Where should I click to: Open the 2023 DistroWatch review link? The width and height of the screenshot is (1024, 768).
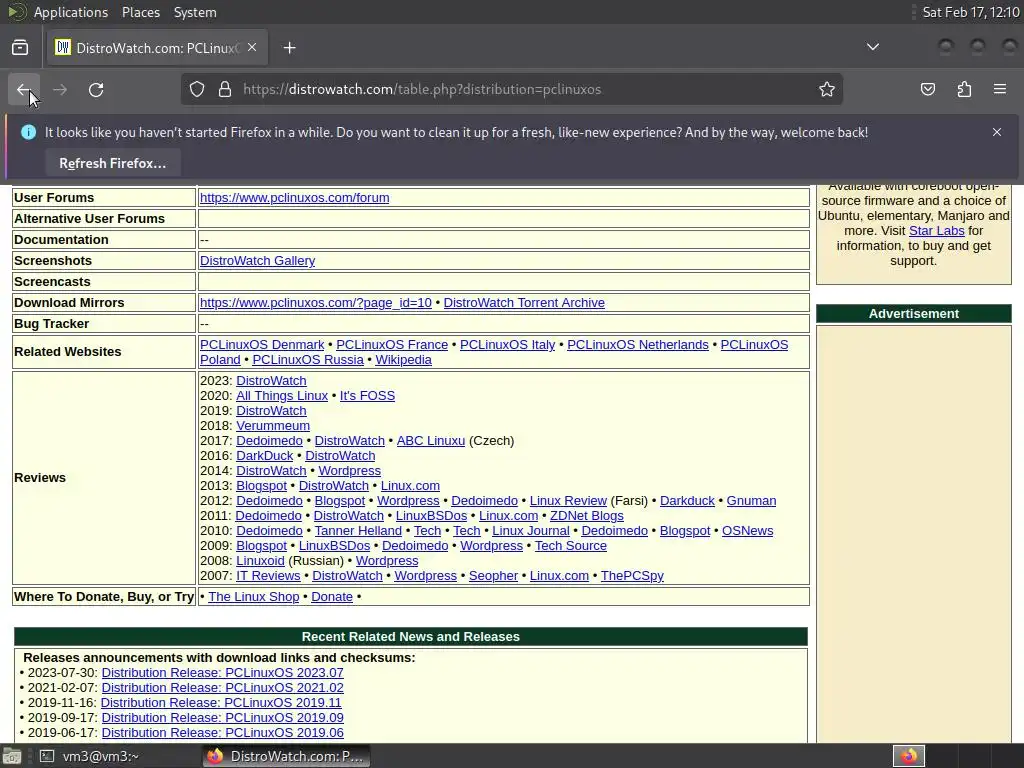pyautogui.click(x=271, y=380)
